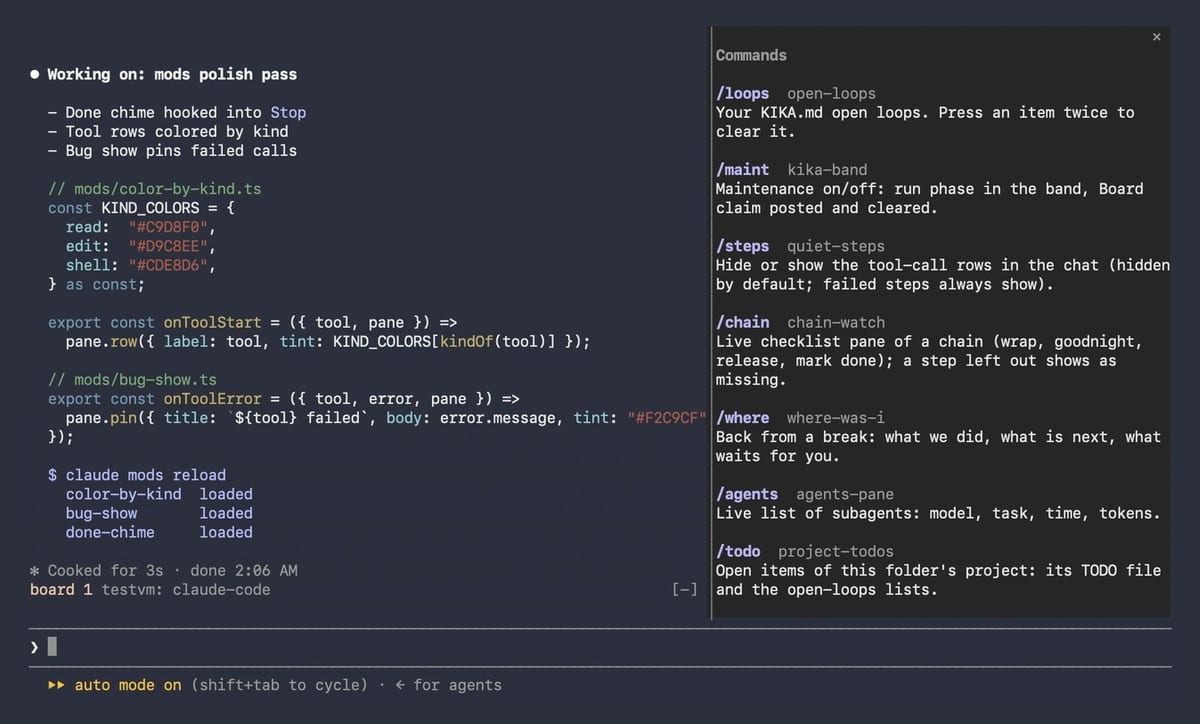Click the "#D9C8EE" edit color value
The width and height of the screenshot is (1200, 724).
pyautogui.click(x=168, y=246)
